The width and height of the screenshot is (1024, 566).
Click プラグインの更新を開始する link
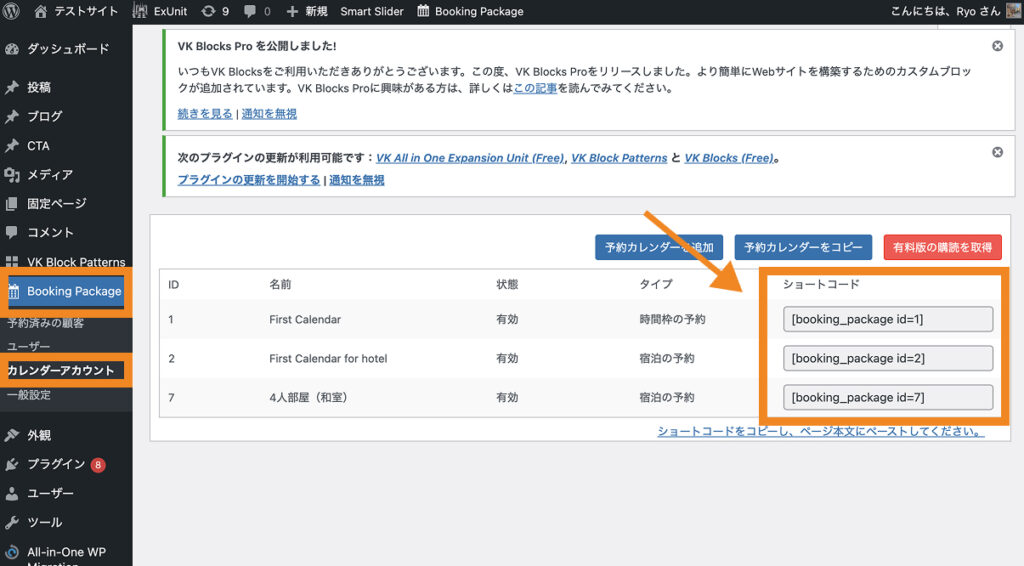point(249,180)
